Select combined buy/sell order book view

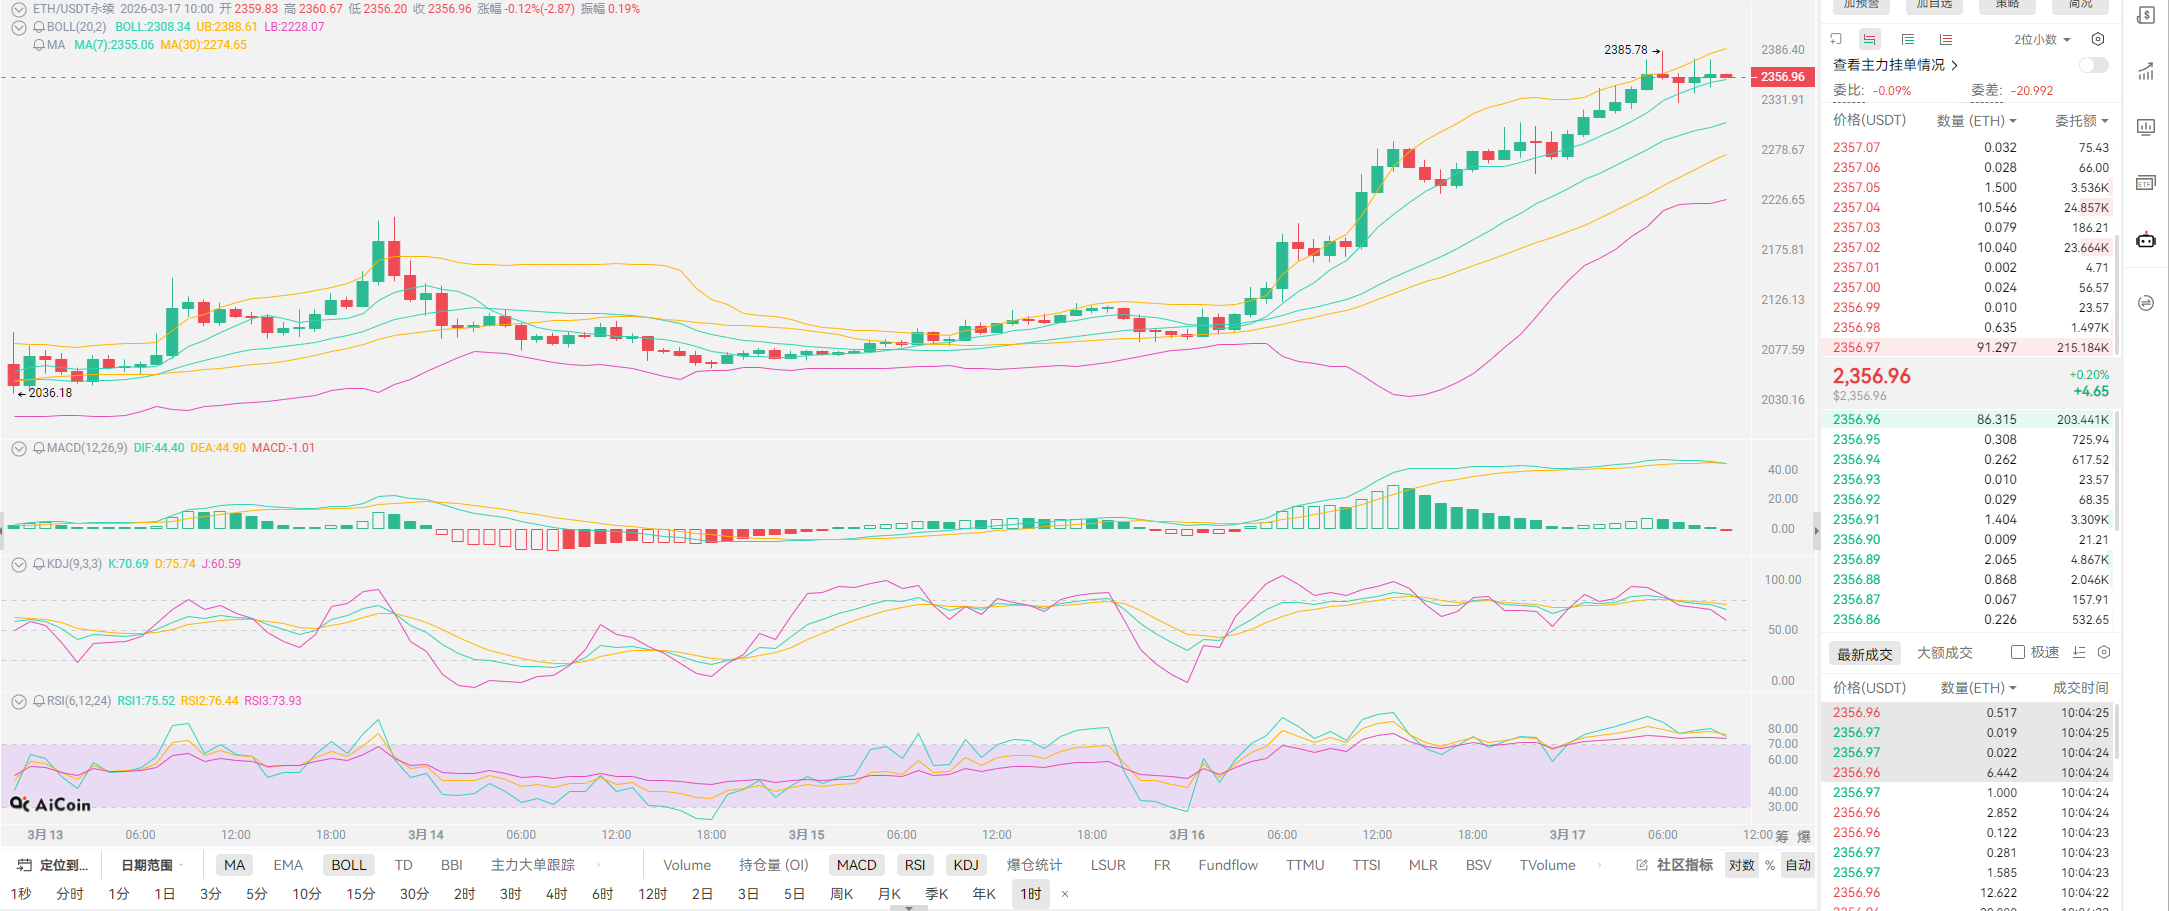pos(1869,40)
